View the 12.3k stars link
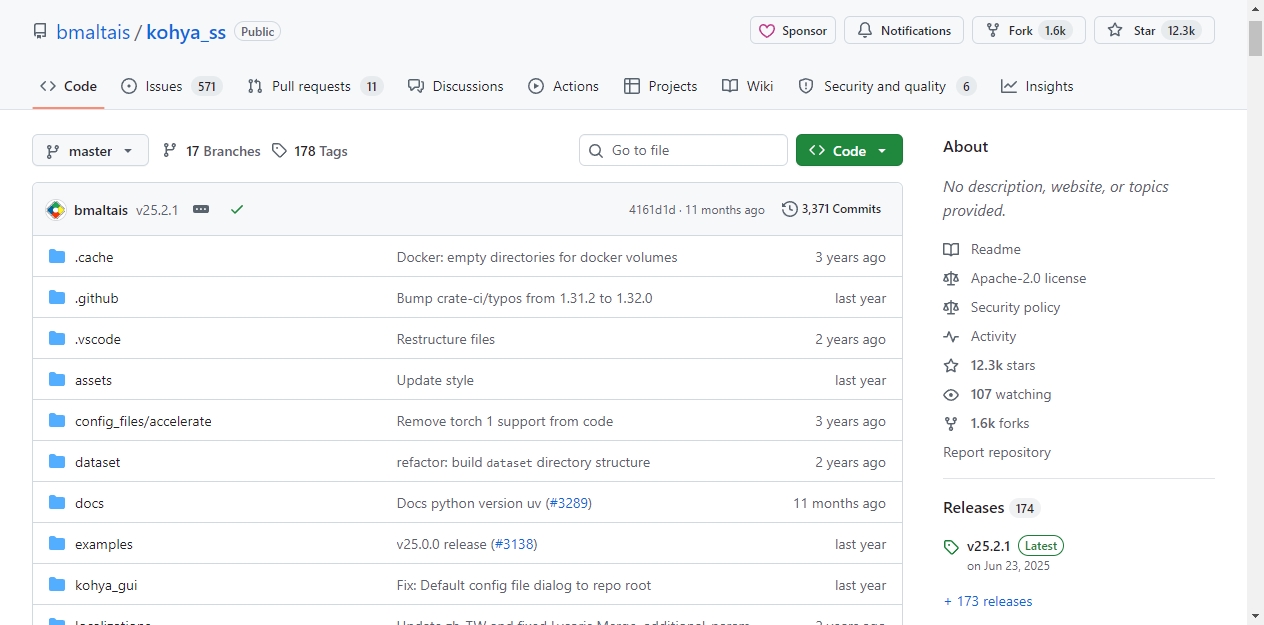The width and height of the screenshot is (1264, 625). [x=990, y=365]
